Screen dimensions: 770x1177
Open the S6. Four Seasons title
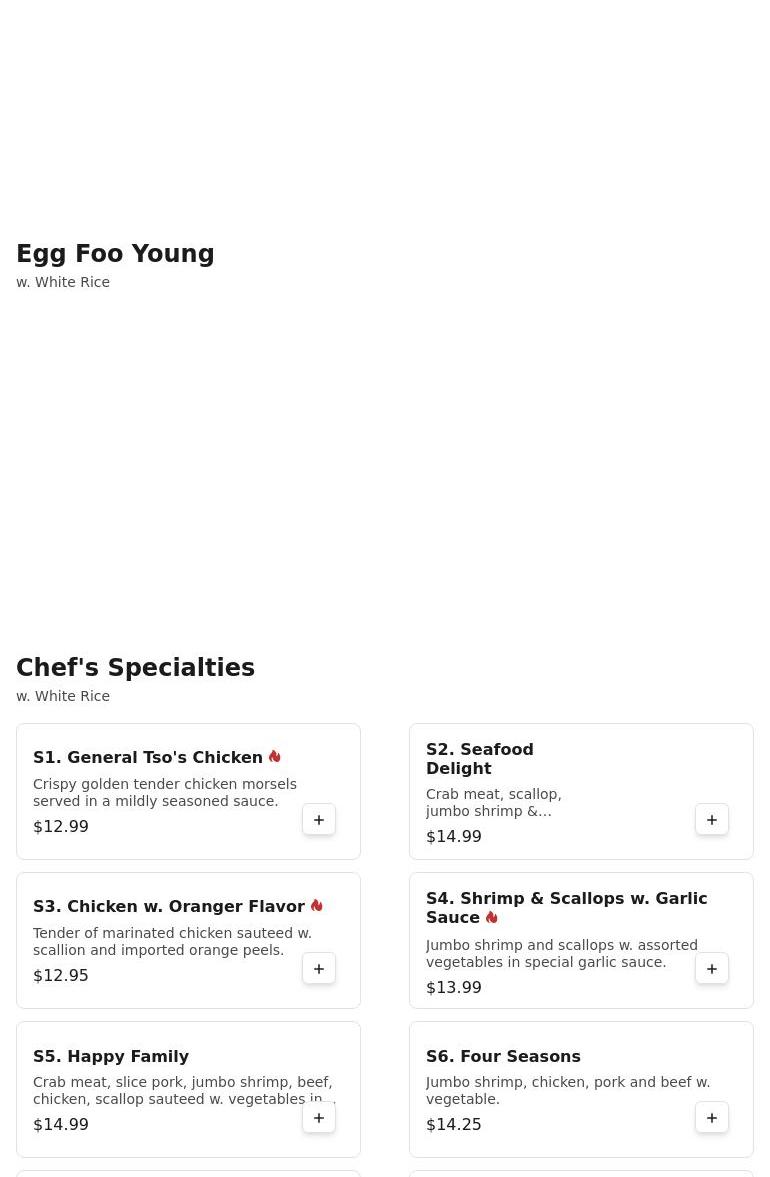tap(504, 1056)
